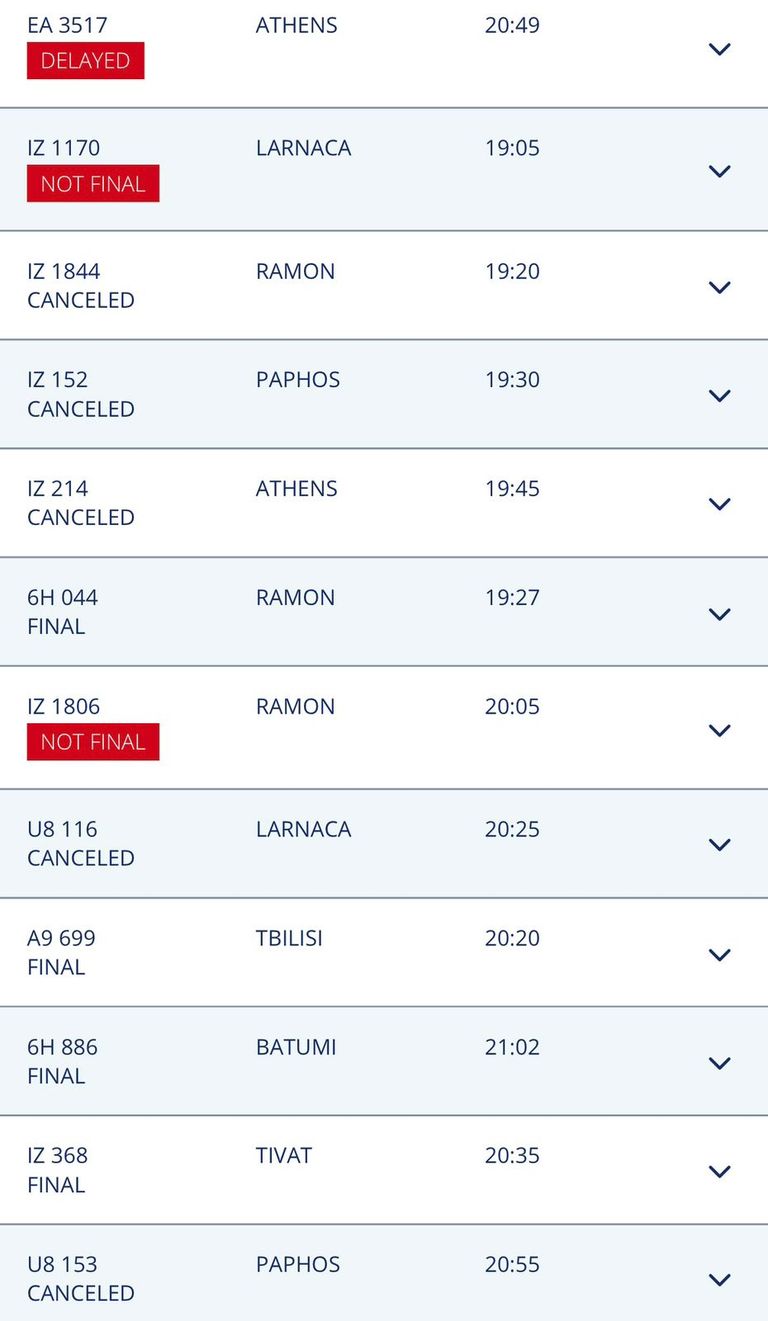Expand the 6H 886 Batumi row
The width and height of the screenshot is (768, 1321).
coord(719,1063)
